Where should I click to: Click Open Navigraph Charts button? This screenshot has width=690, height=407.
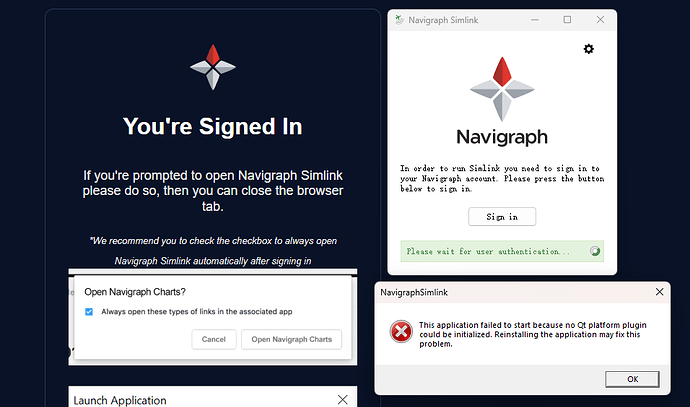coord(291,339)
